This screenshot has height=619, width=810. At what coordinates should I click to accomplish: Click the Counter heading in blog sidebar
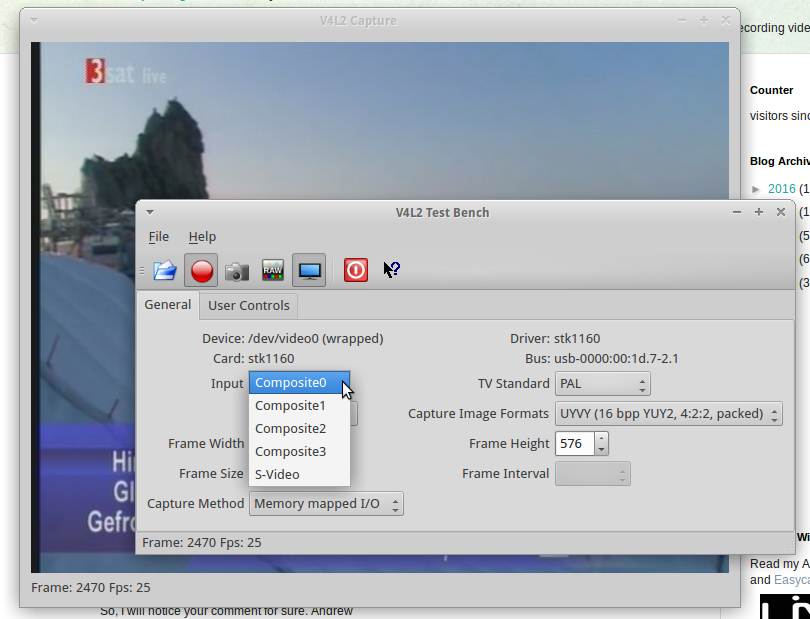[x=771, y=90]
